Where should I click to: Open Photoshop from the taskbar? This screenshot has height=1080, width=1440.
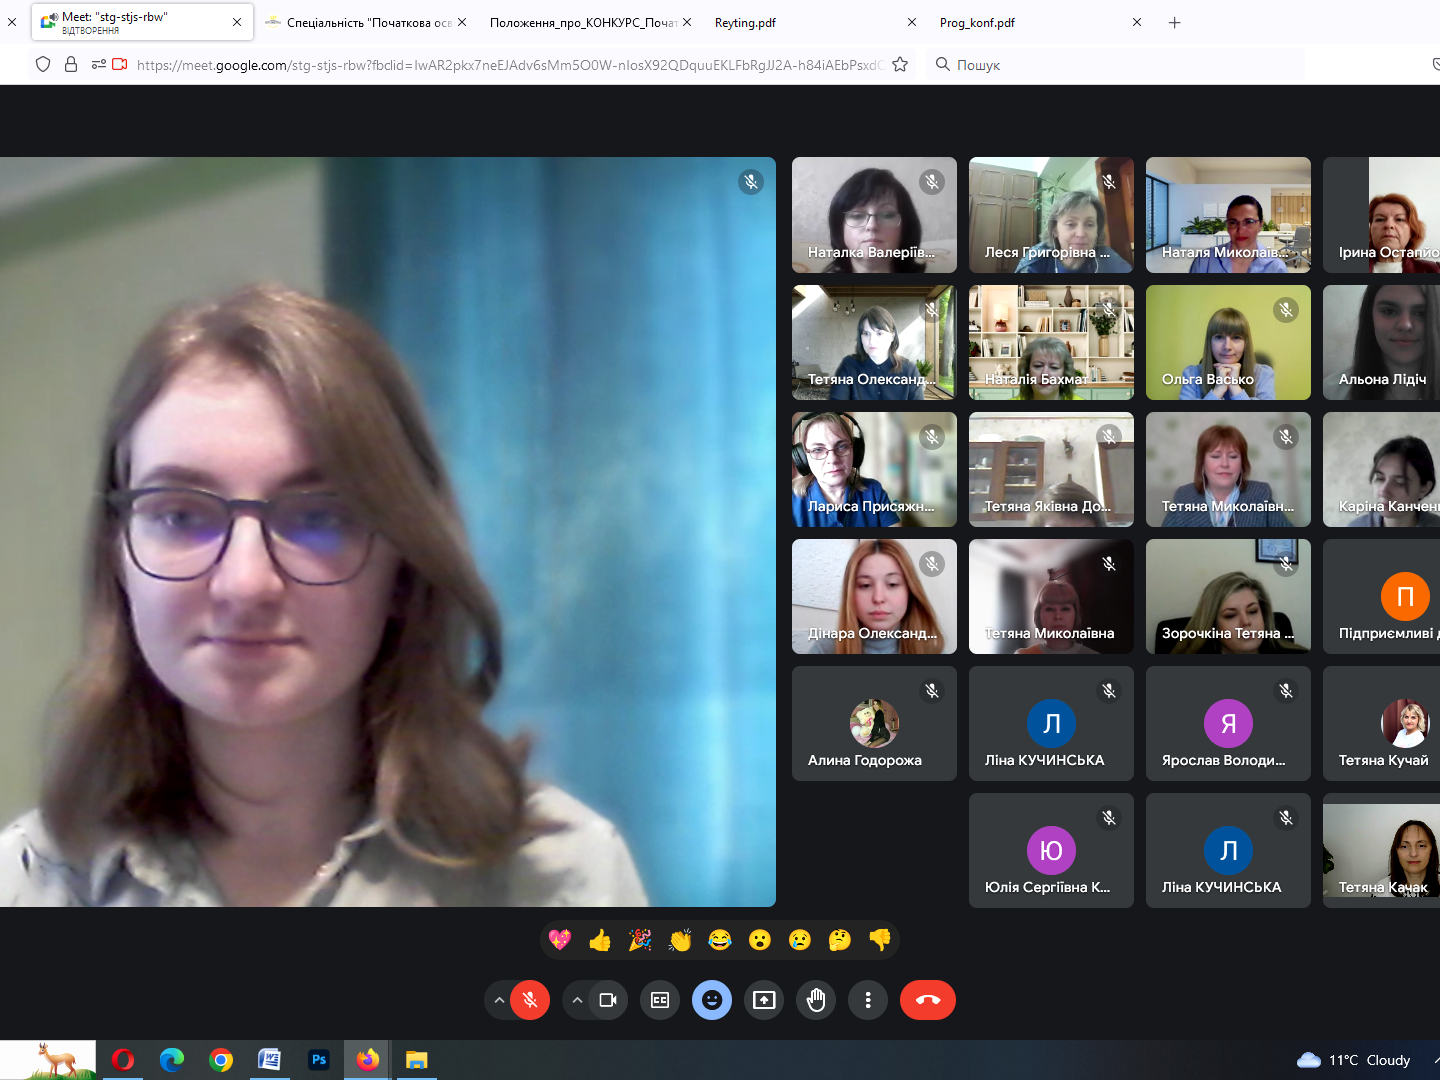coord(319,1060)
